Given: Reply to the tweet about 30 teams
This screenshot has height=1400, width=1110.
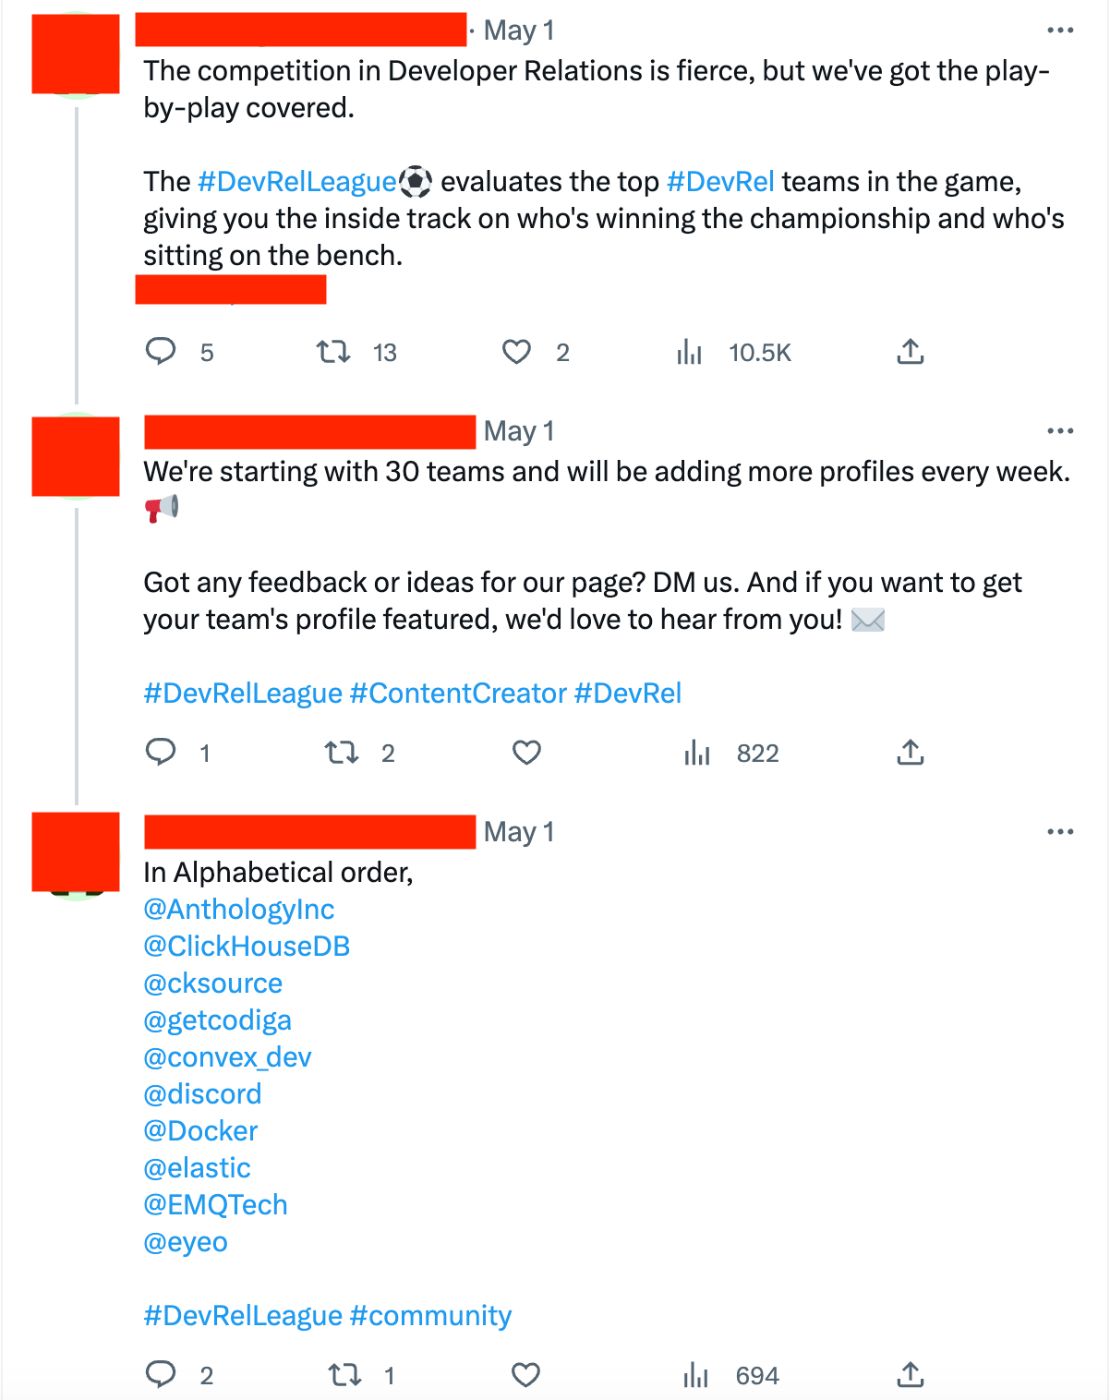Looking at the screenshot, I should point(161,752).
